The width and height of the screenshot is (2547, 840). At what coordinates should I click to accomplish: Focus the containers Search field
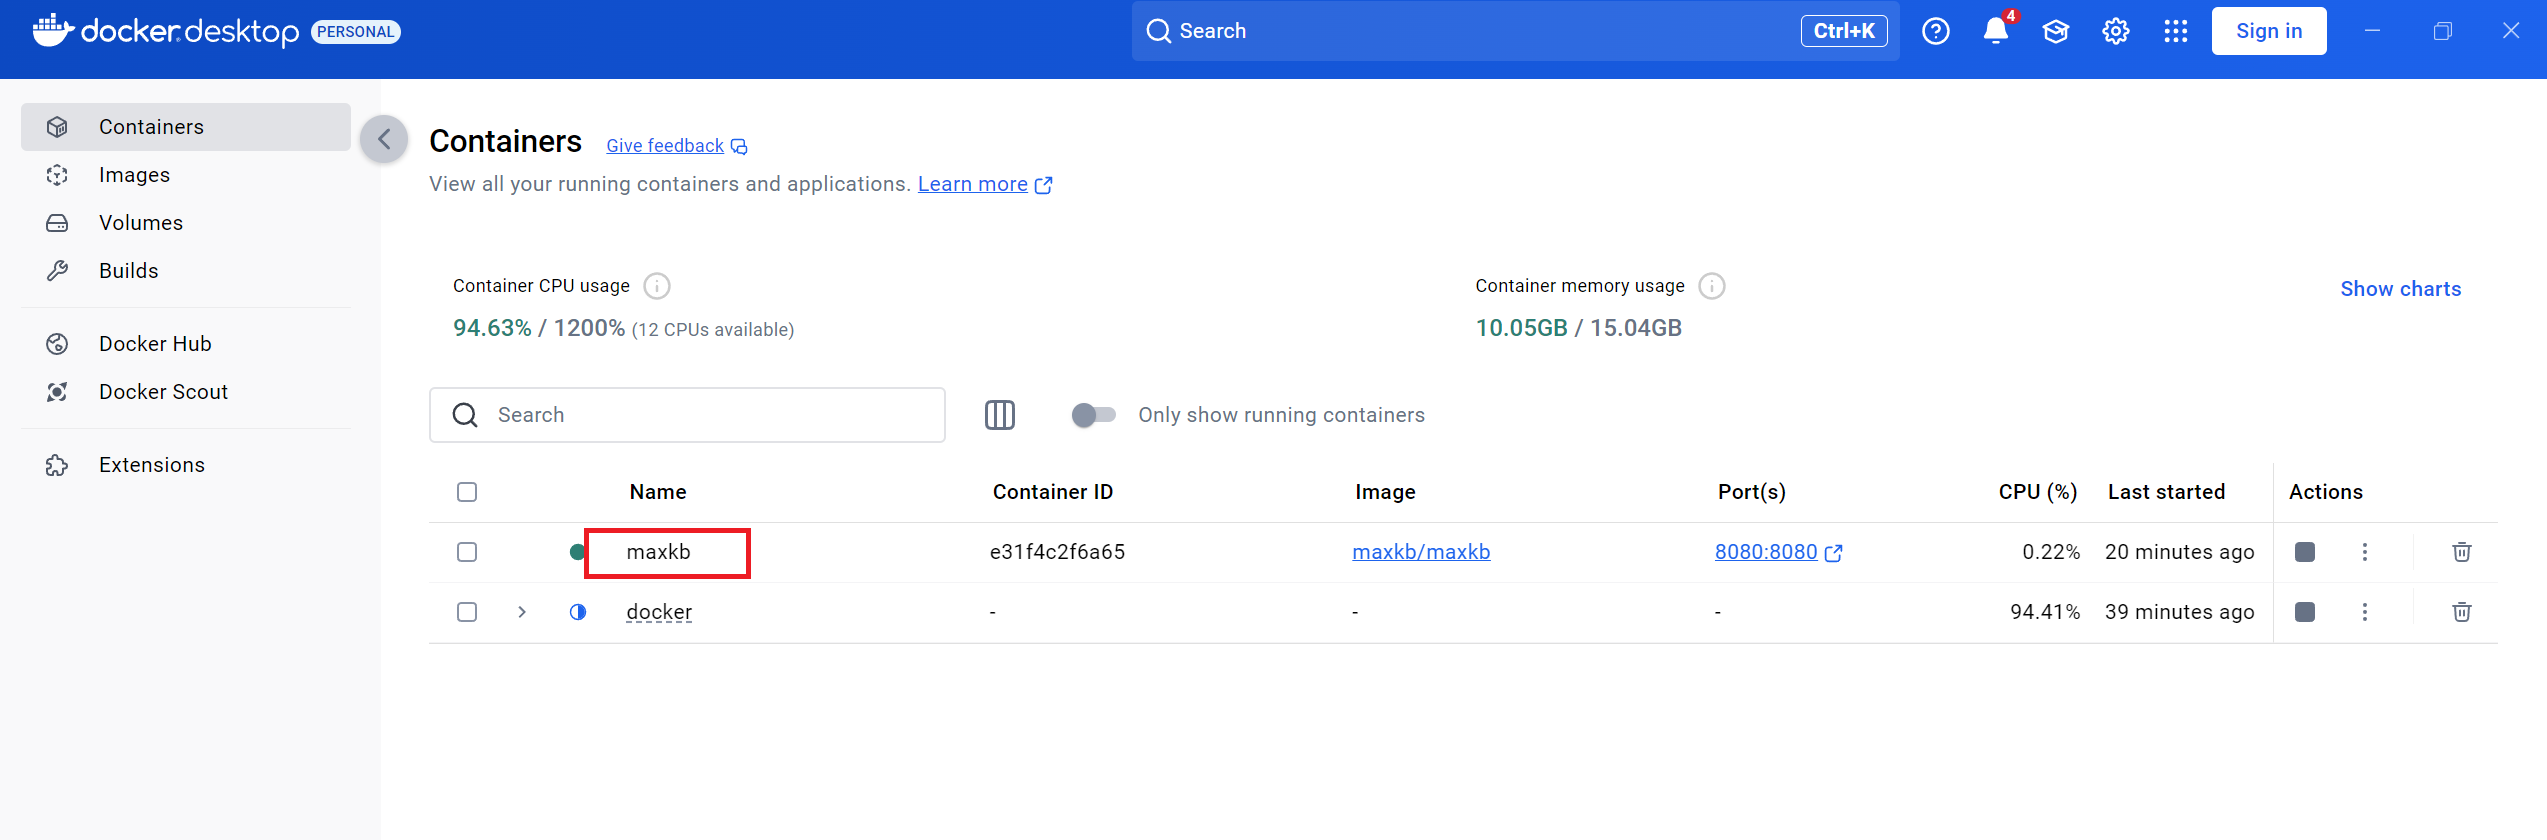(x=687, y=415)
